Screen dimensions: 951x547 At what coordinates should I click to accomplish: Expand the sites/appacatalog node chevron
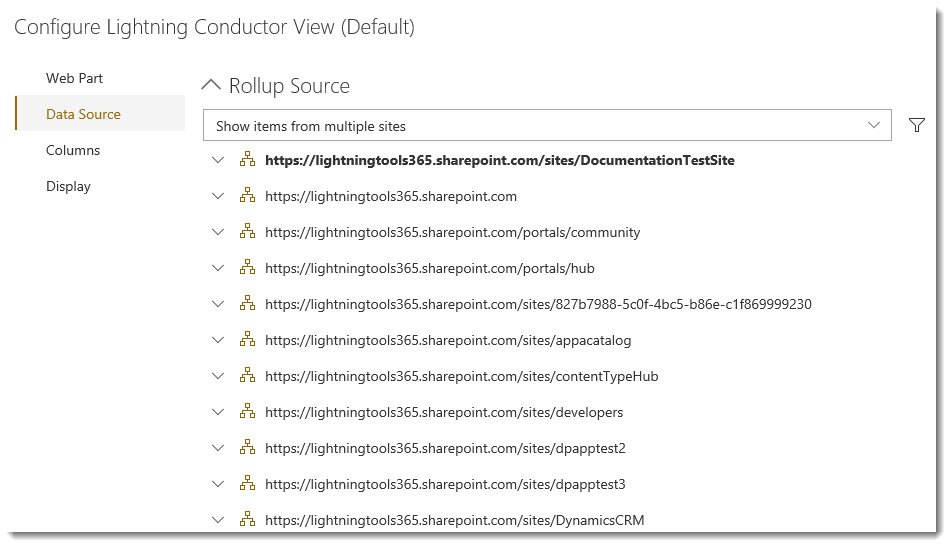pos(218,340)
